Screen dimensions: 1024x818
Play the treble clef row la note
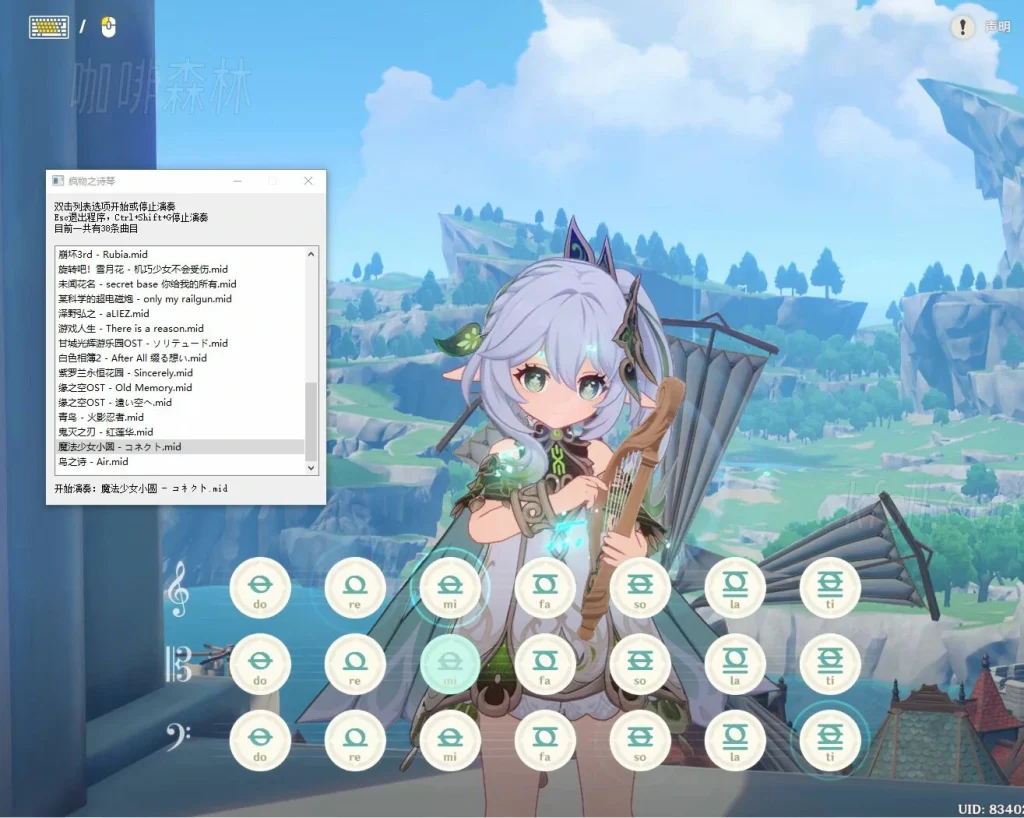click(x=735, y=588)
